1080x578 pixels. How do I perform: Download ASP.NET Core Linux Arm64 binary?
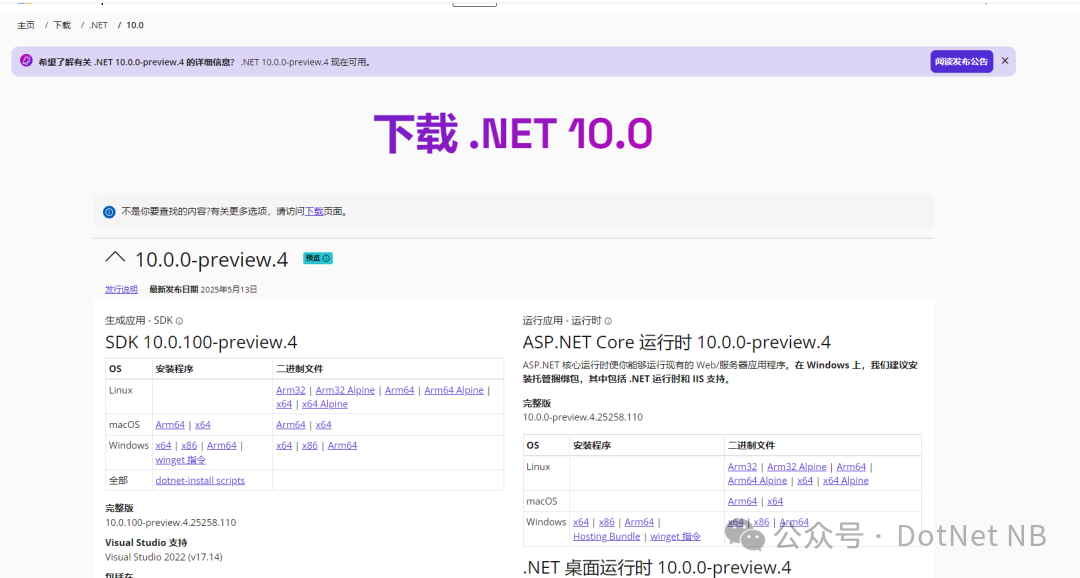point(851,466)
